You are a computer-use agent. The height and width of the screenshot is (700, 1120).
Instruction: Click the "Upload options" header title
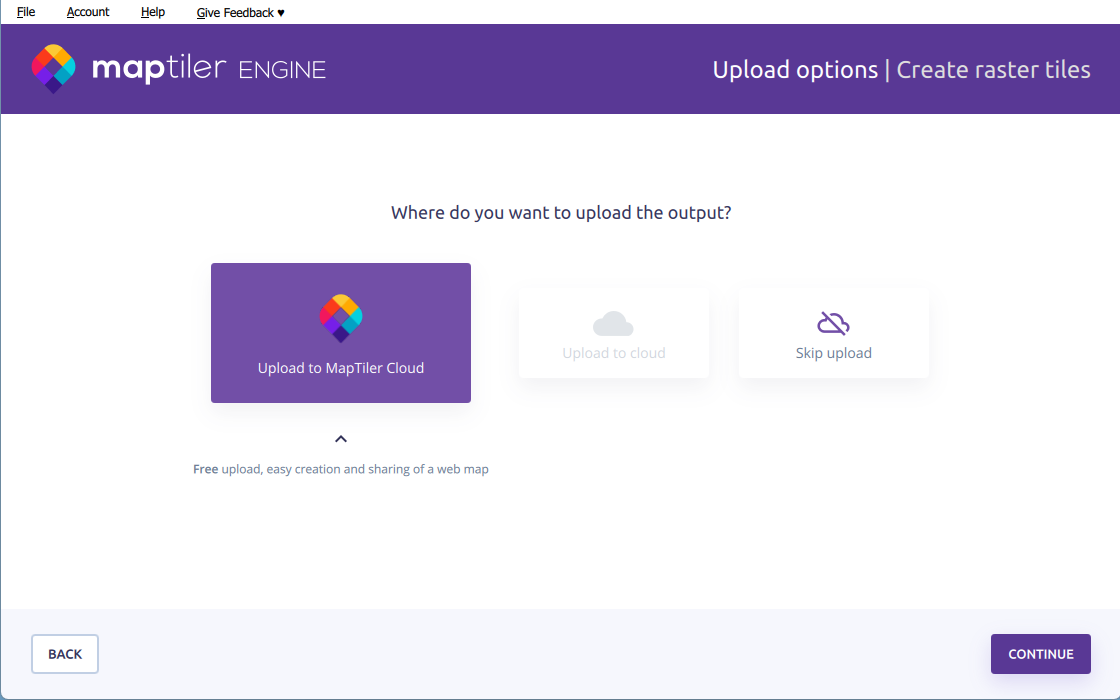(x=795, y=70)
